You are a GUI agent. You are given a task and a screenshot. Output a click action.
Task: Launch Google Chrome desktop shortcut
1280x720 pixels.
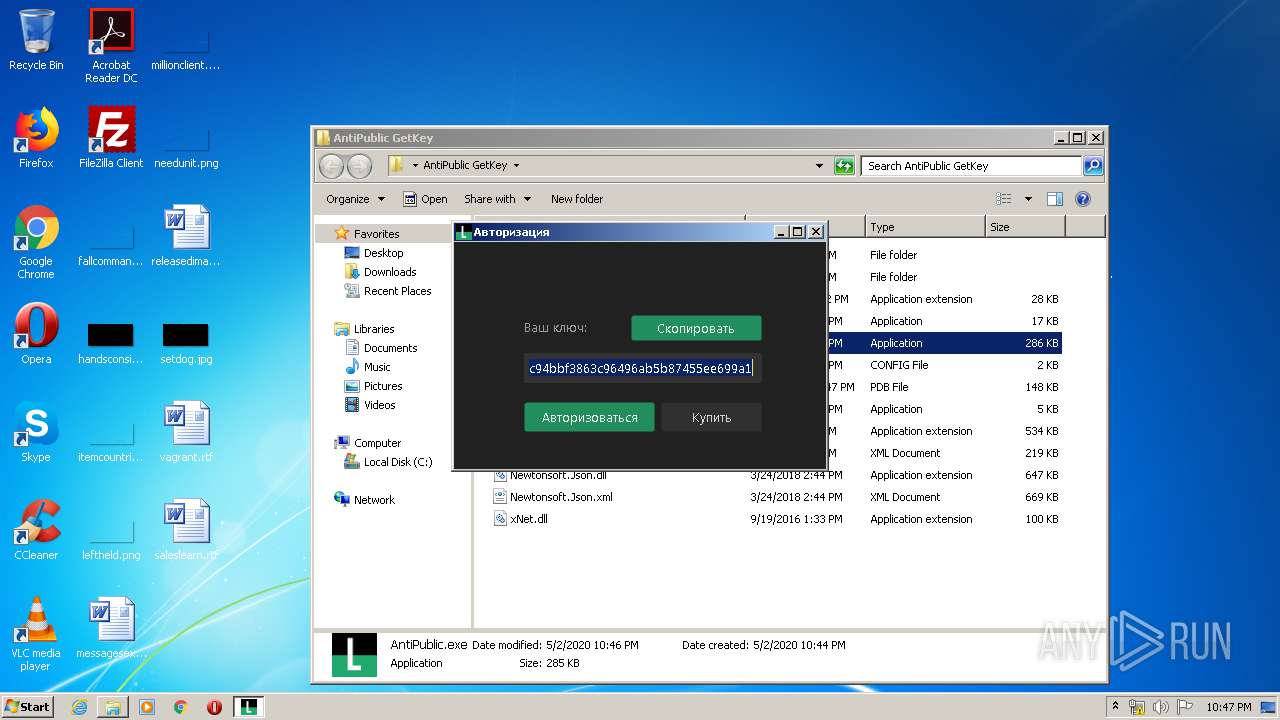36,242
